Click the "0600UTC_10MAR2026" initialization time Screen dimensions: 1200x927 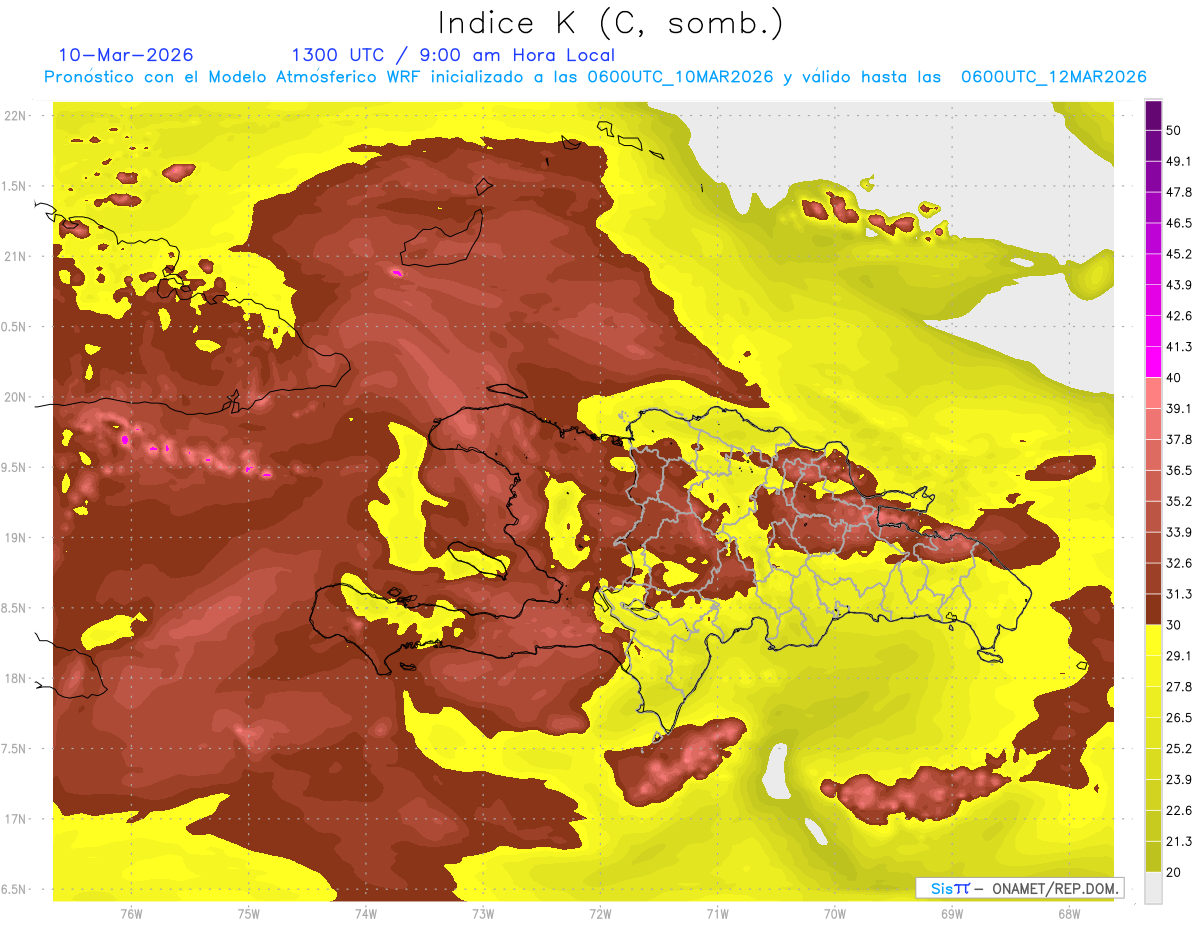click(x=680, y=77)
